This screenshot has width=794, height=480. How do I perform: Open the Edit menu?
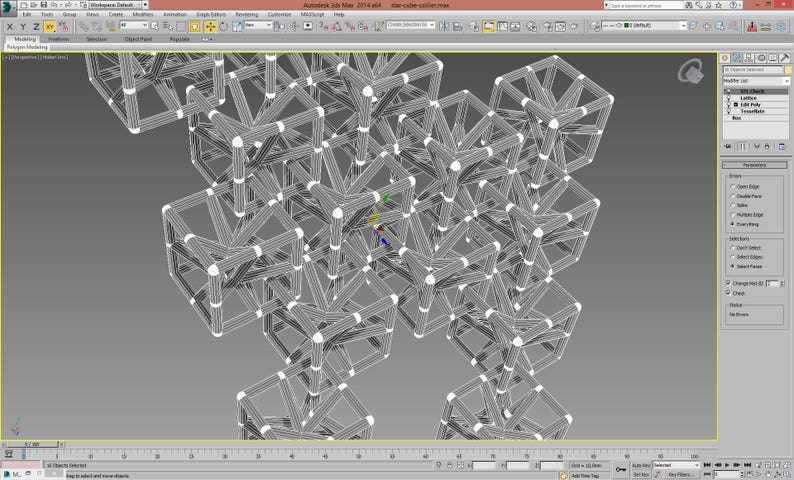(x=27, y=15)
